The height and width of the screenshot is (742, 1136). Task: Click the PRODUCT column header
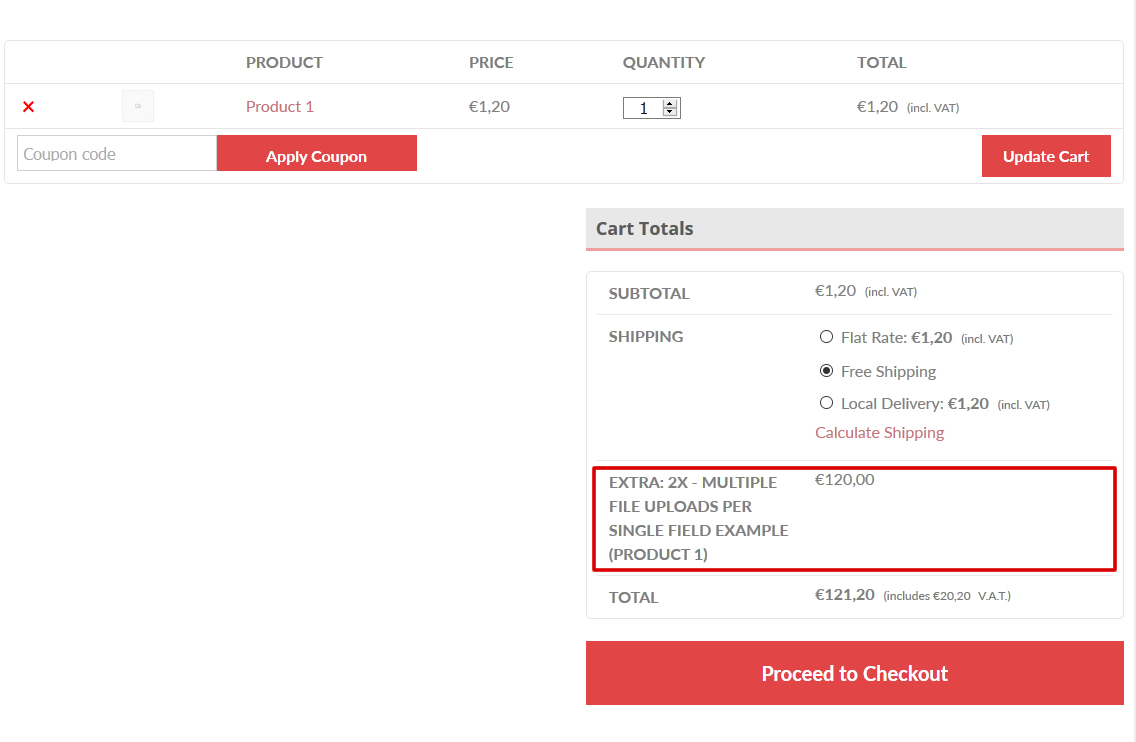coord(284,63)
